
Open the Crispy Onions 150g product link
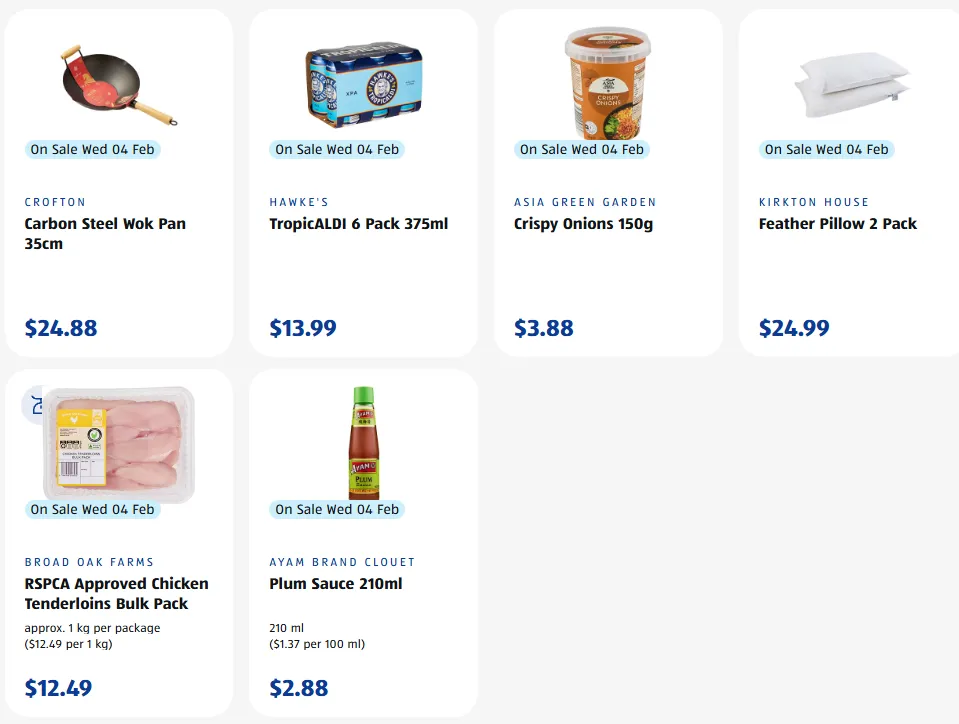click(x=583, y=224)
